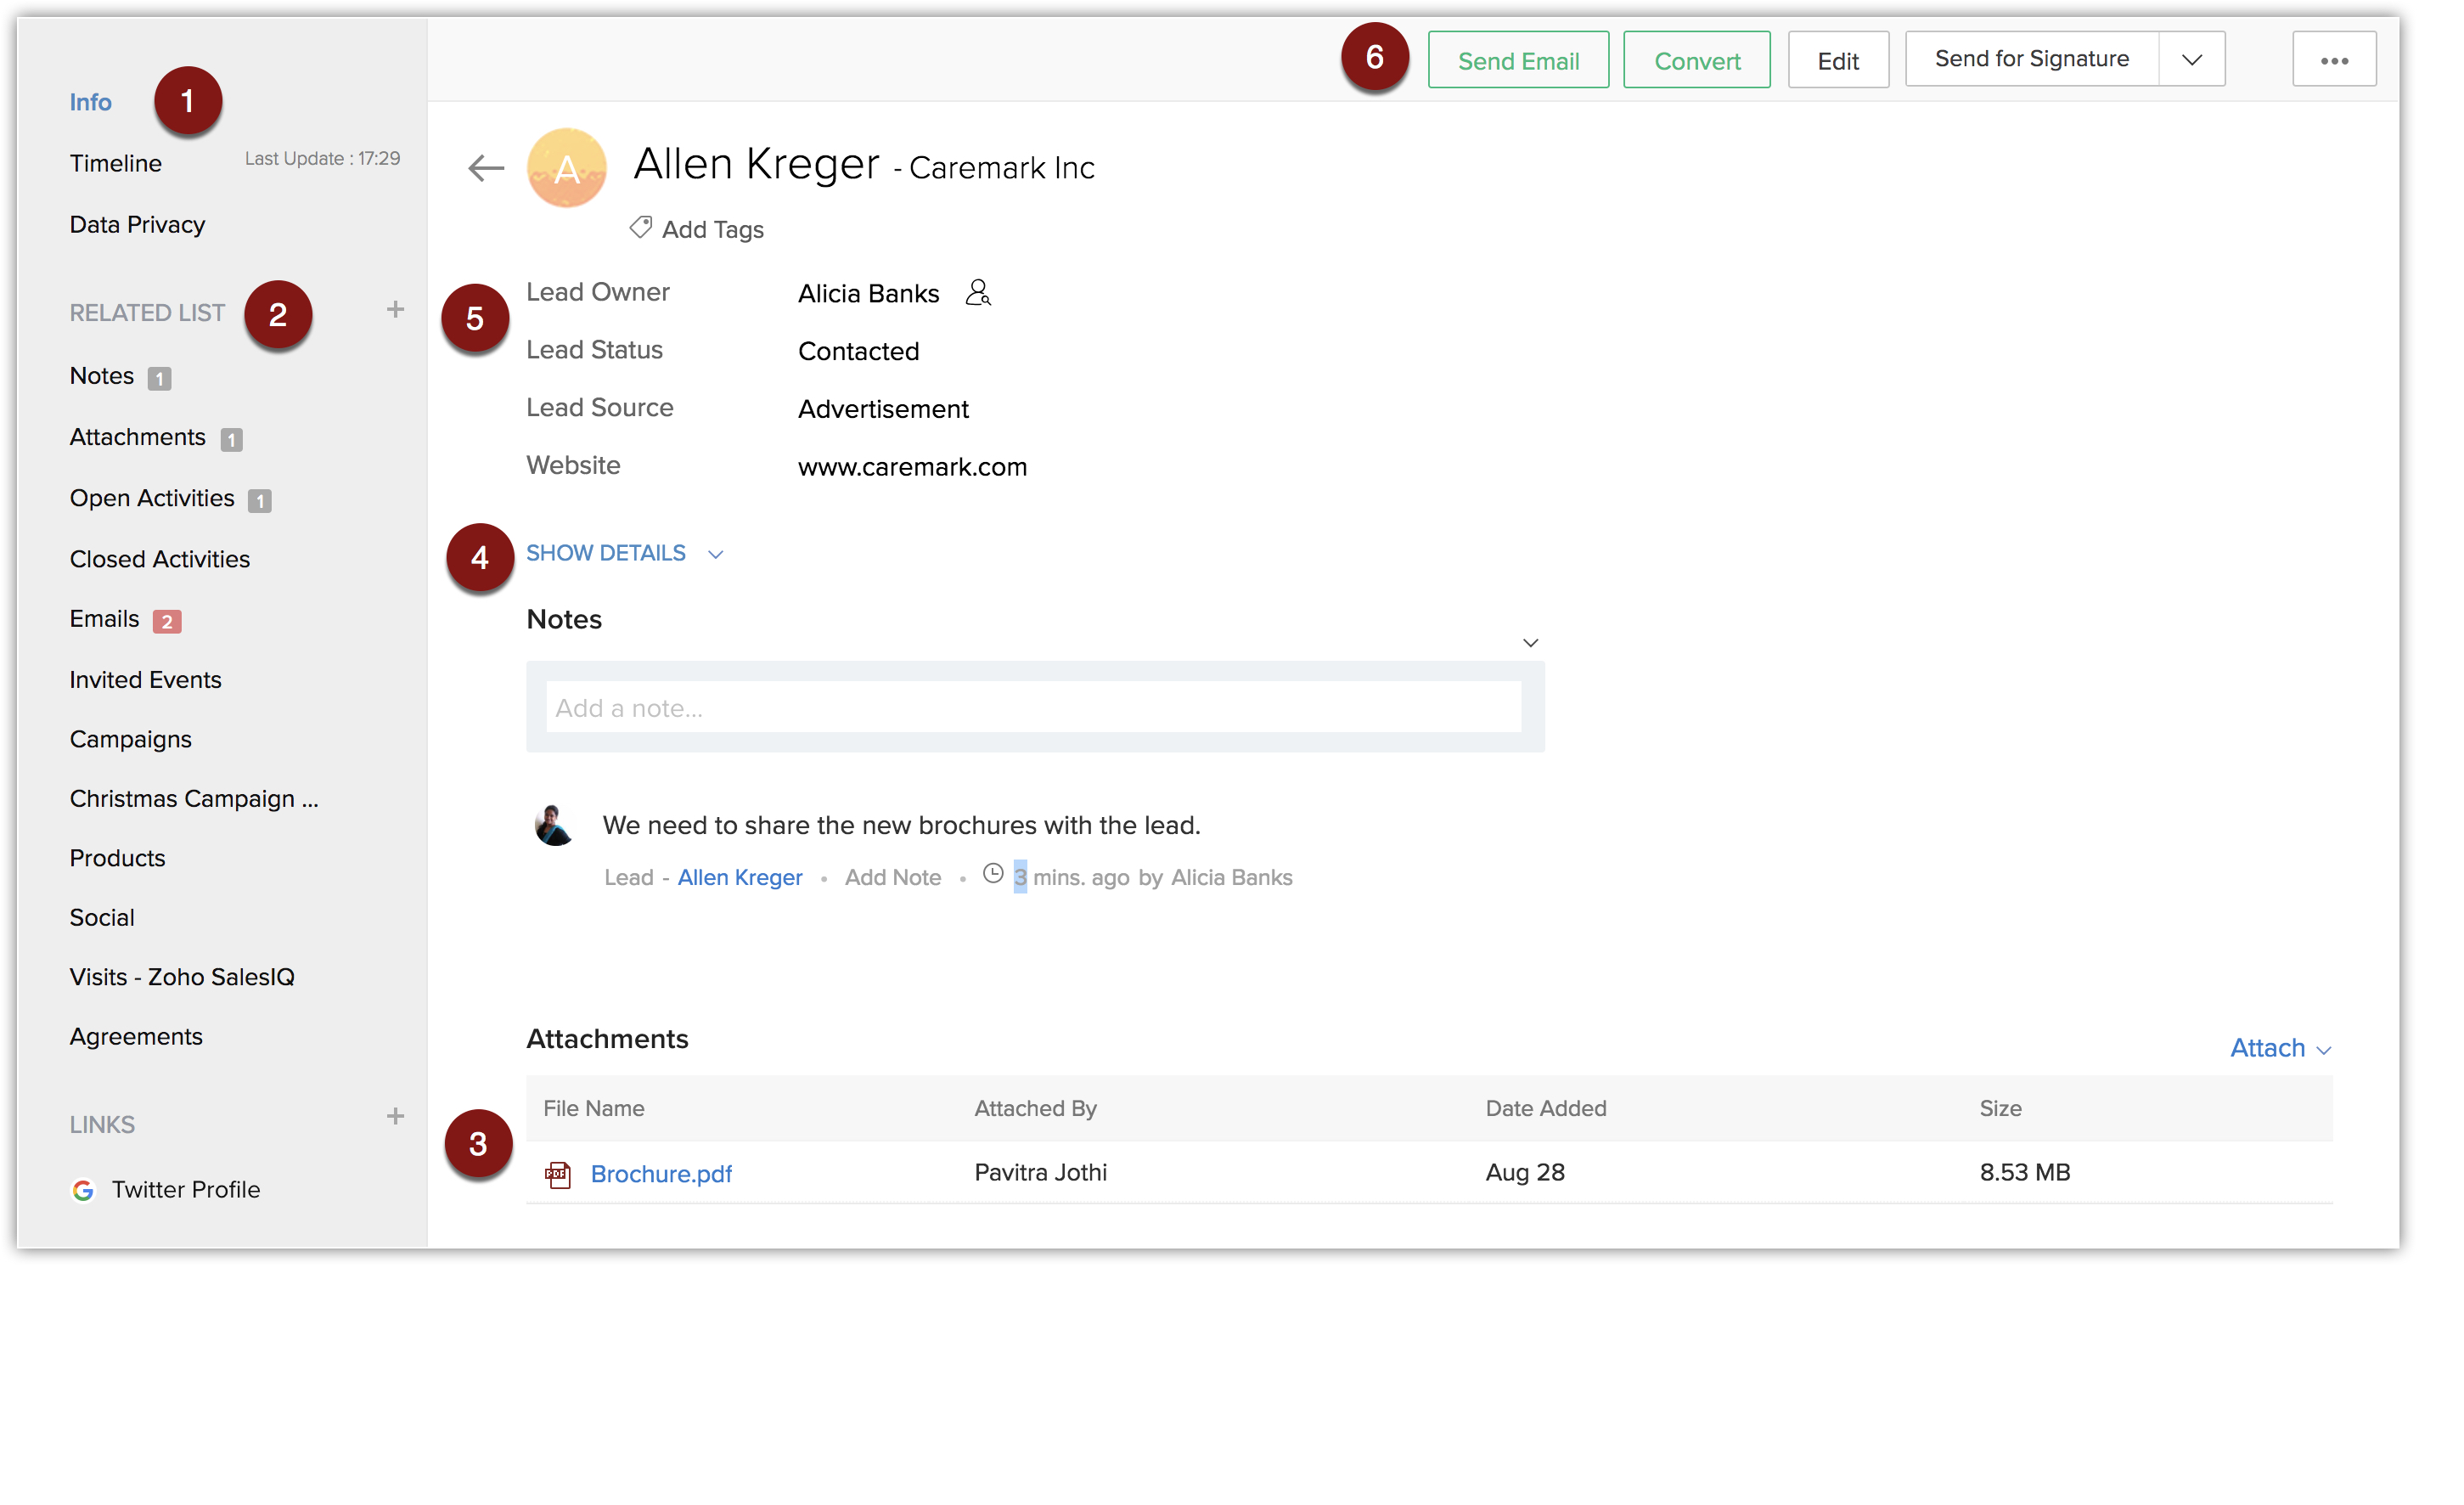Click the back arrow beside Allen Kreger
Image resolution: width=2464 pixels, height=1505 pixels.
(x=486, y=167)
